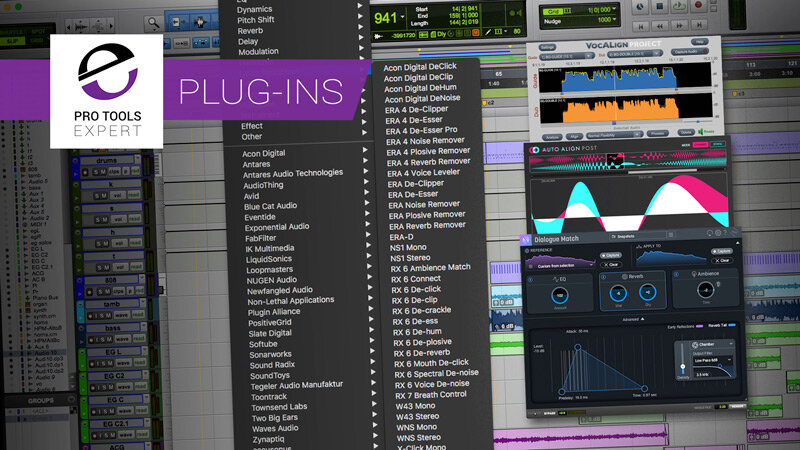Viewport: 800px width, 450px height.
Task: Select the Piano Bus entry in track list
Action: click(45, 297)
